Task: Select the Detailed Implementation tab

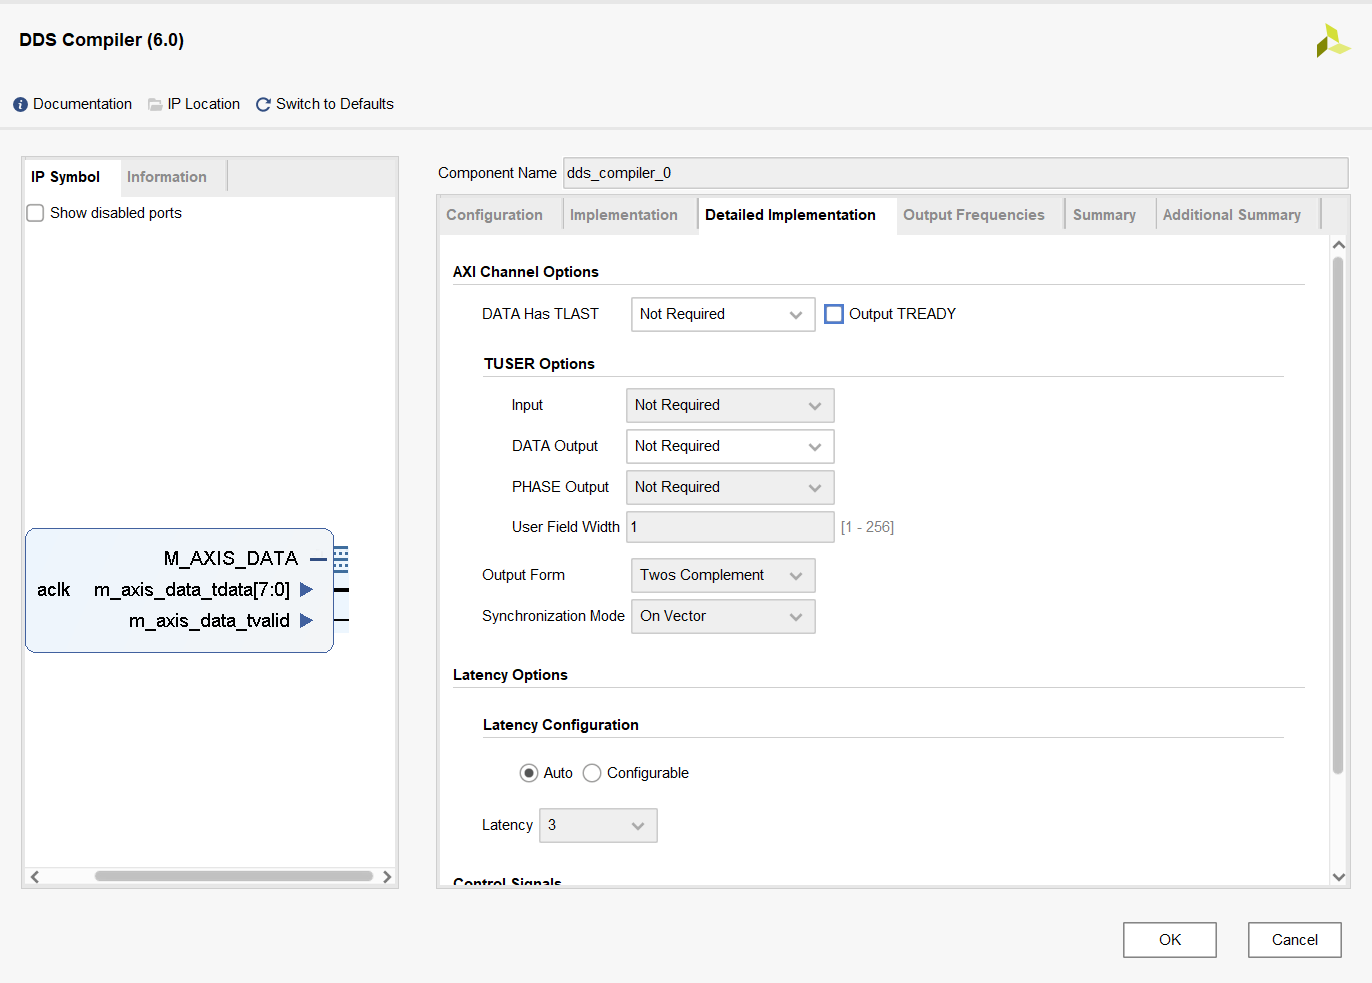Action: [x=790, y=215]
